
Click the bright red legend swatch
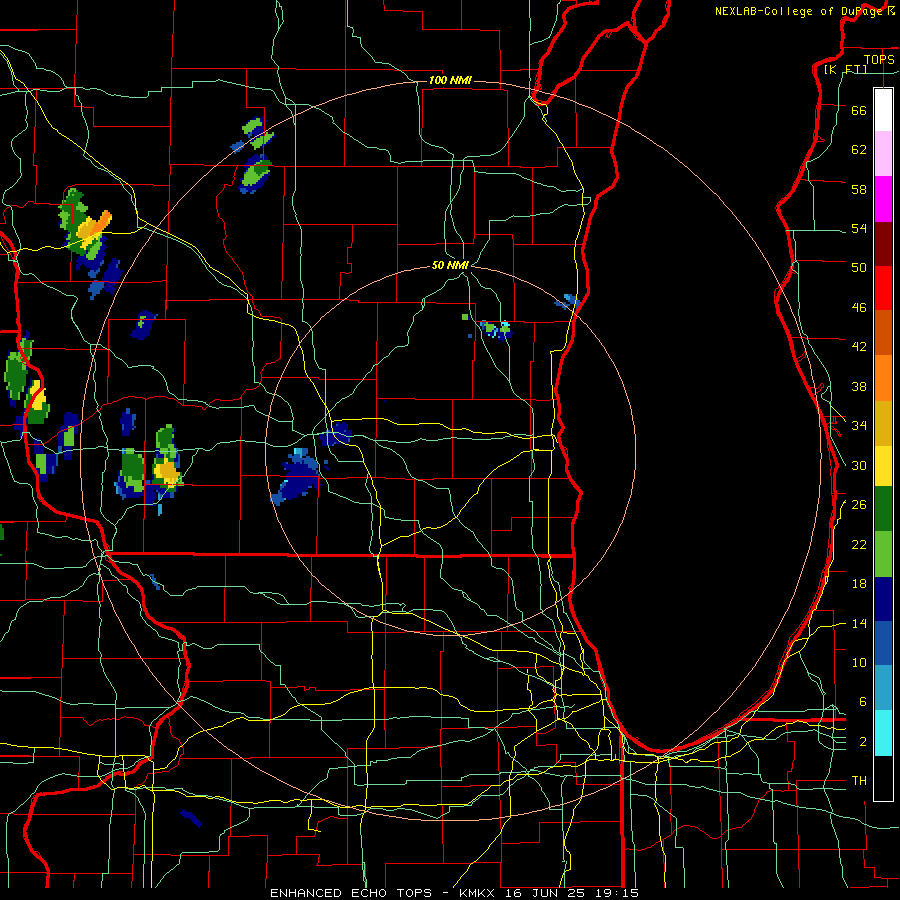click(883, 288)
